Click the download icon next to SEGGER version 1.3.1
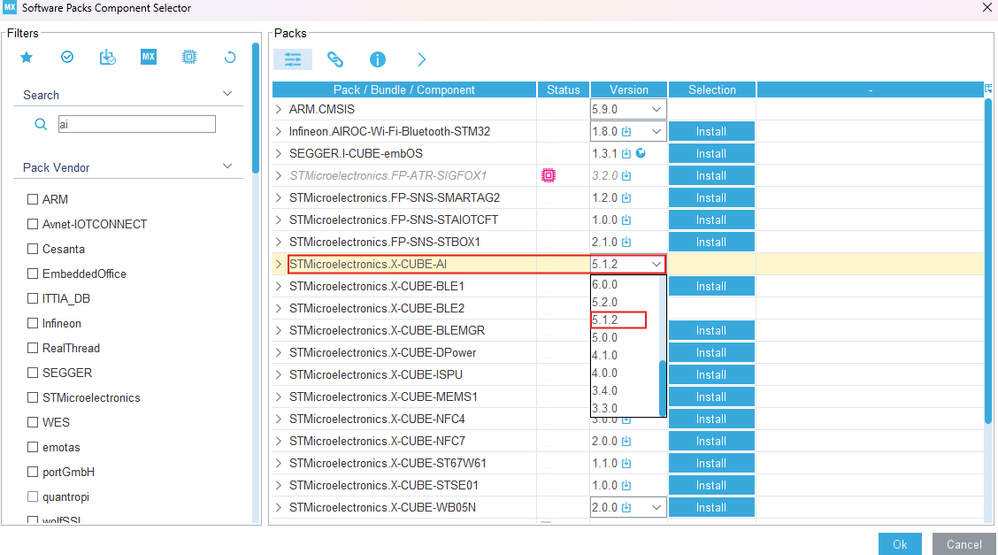Viewport: 998px width, 555px height. point(626,153)
